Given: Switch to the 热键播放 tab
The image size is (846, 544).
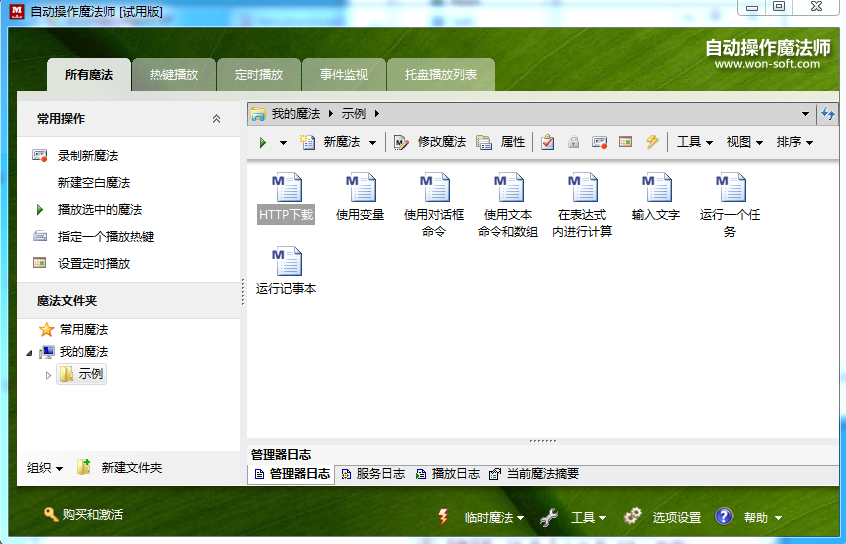Looking at the screenshot, I should tap(174, 75).
